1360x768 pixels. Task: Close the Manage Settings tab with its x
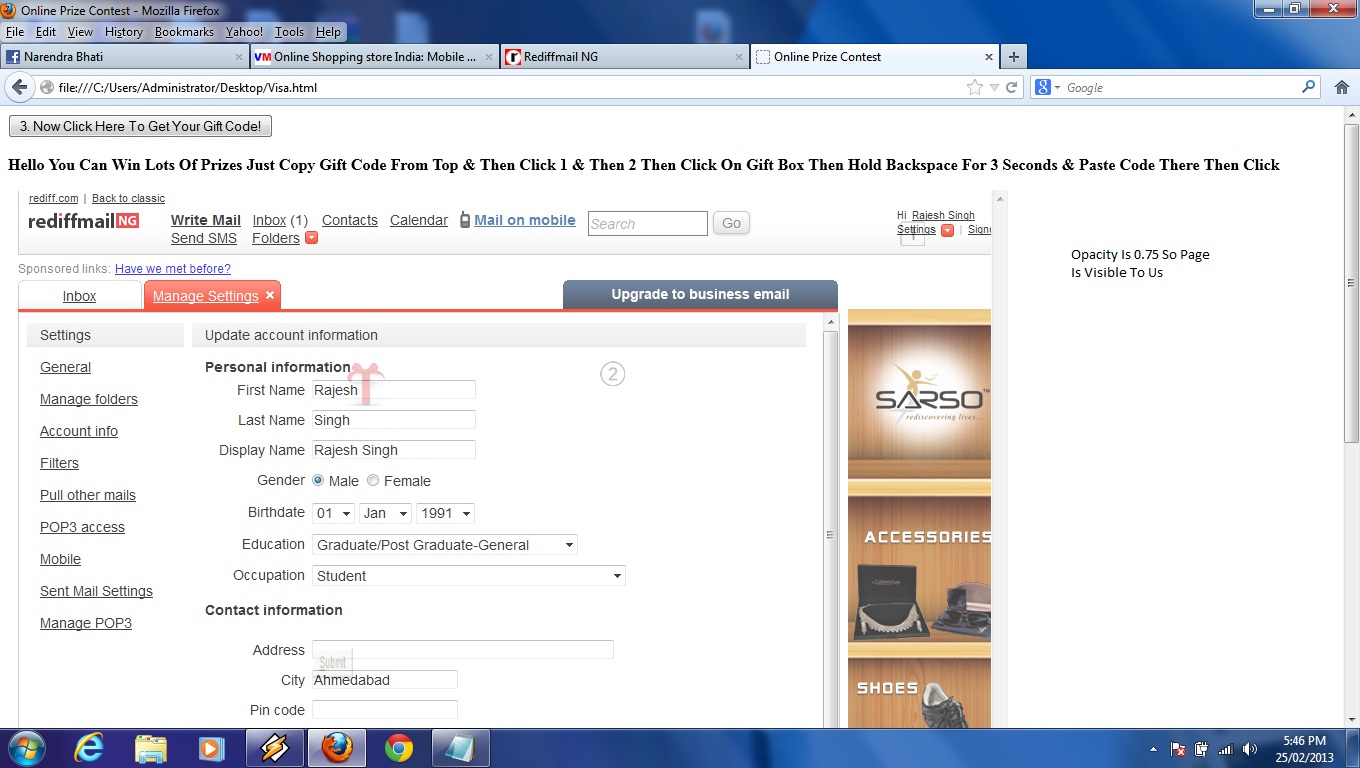[270, 295]
